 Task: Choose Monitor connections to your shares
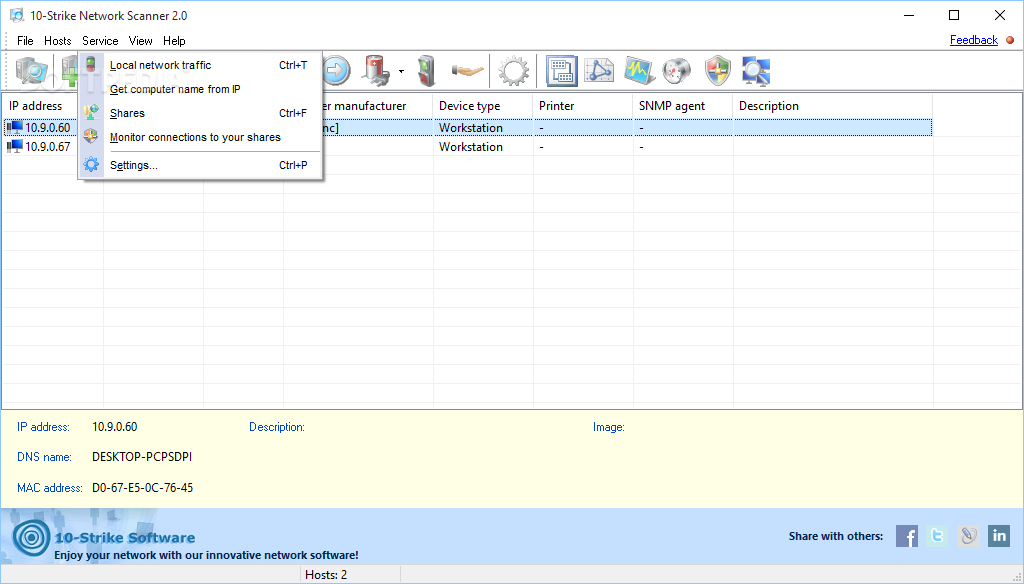200,137
